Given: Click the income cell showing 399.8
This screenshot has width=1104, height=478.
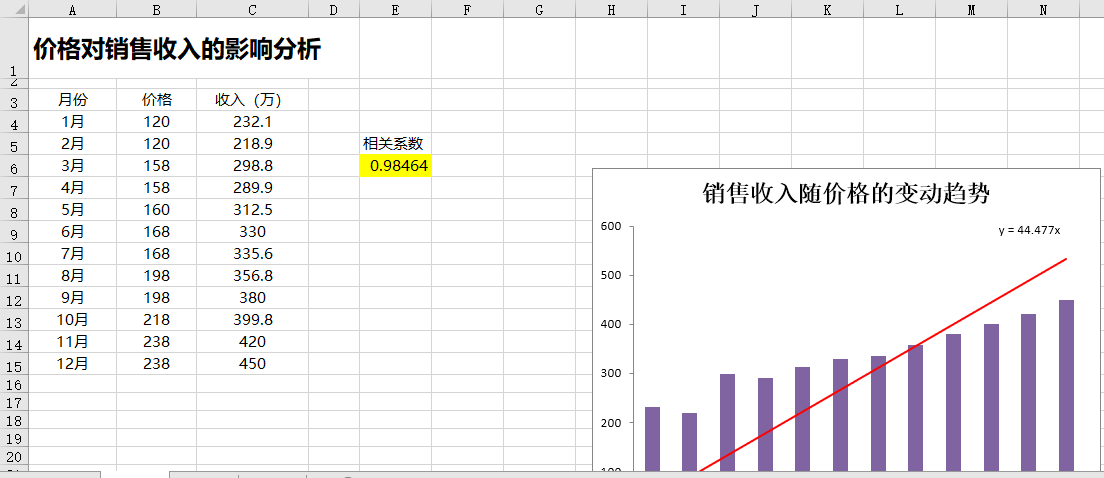Looking at the screenshot, I should click(x=252, y=320).
